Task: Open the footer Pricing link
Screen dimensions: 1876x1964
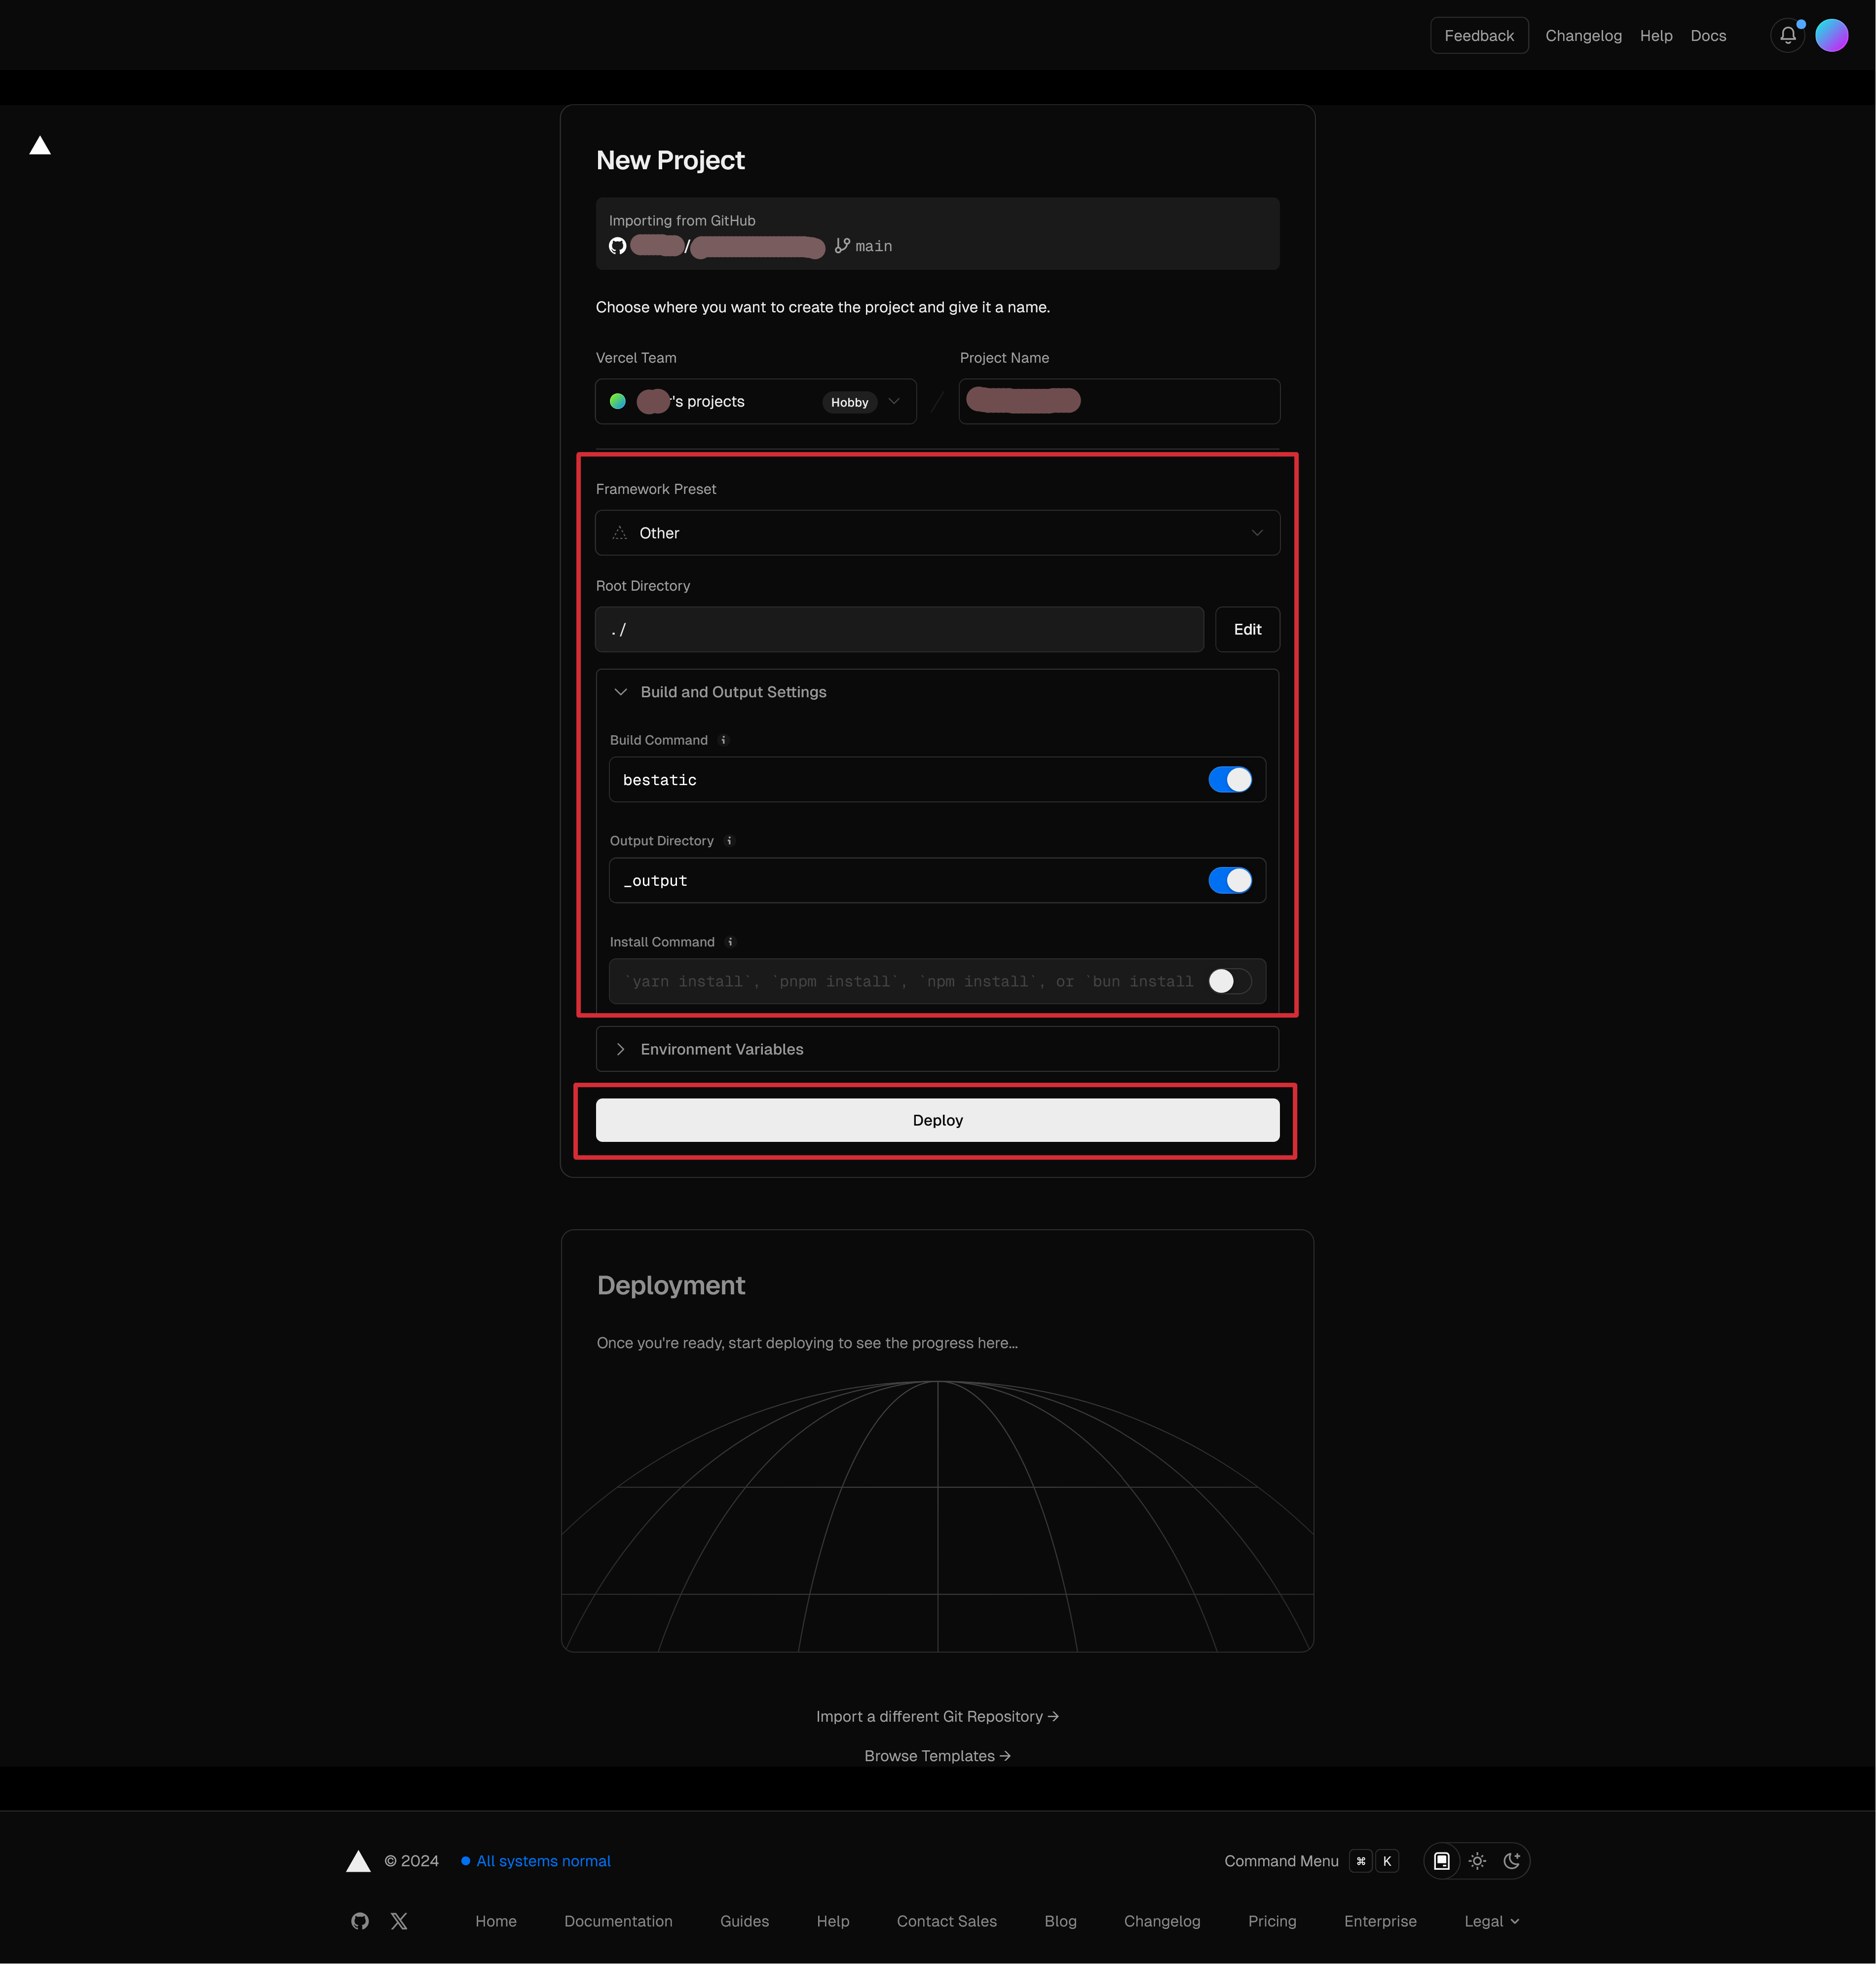Action: [1272, 1921]
